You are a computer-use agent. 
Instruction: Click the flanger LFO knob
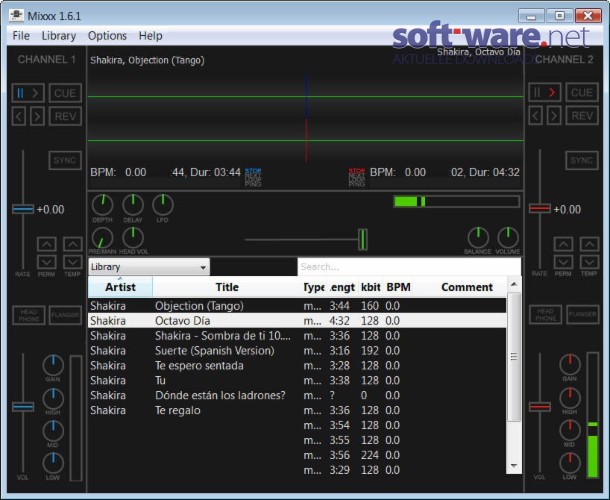[x=163, y=205]
